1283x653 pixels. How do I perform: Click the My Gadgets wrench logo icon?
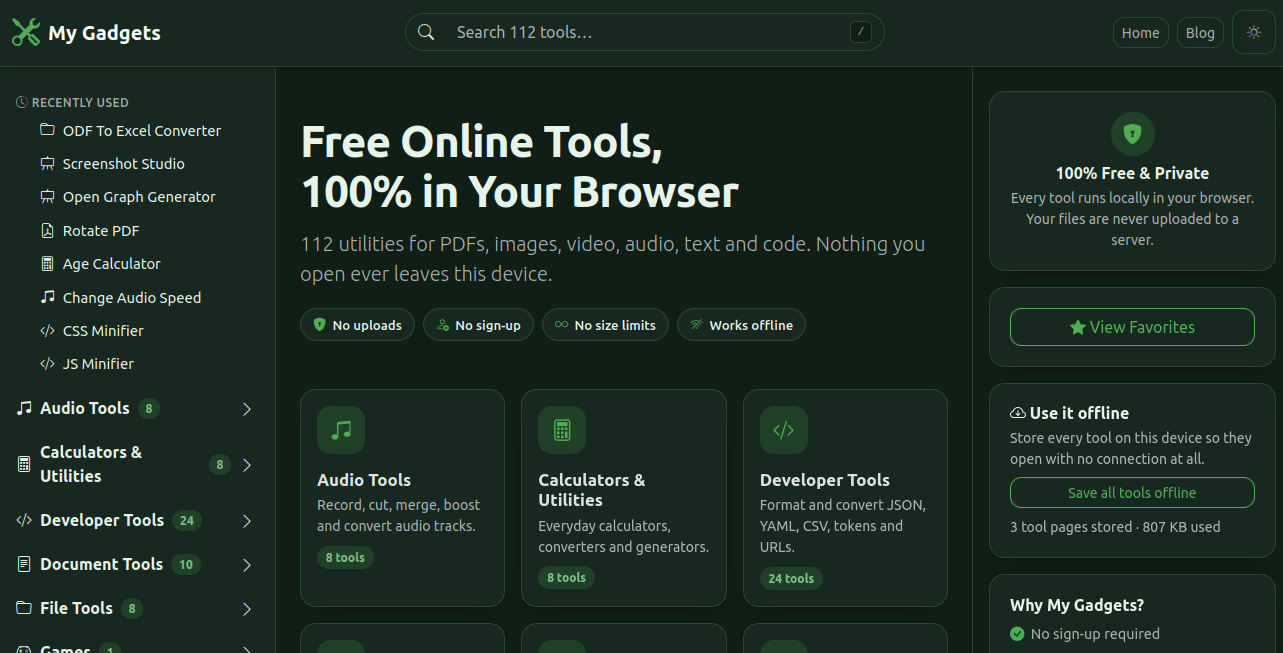pyautogui.click(x=26, y=32)
